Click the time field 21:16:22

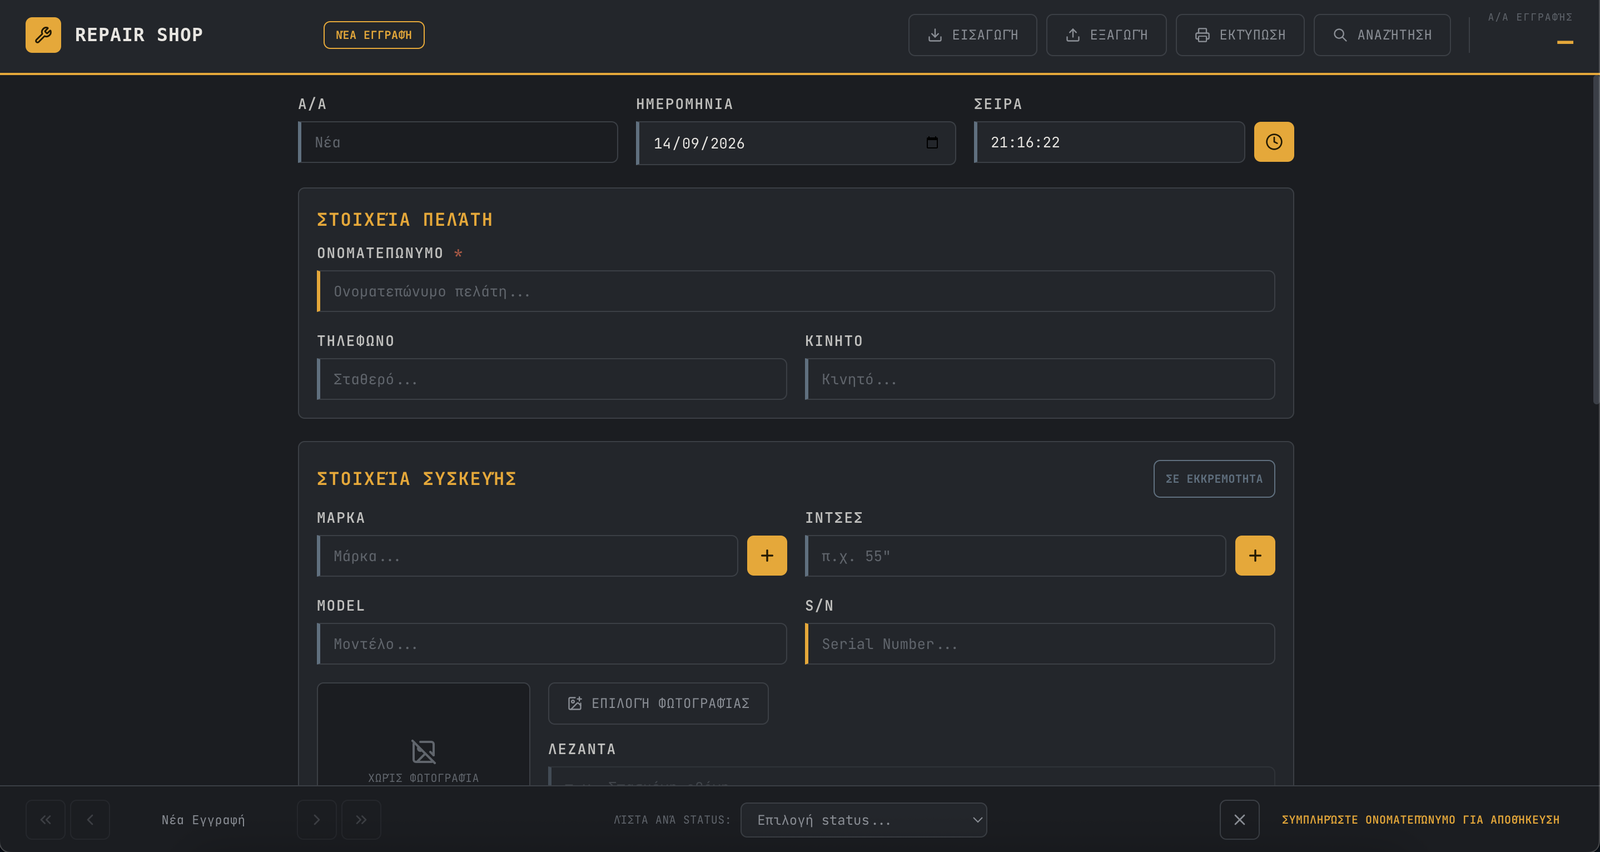tap(1110, 142)
